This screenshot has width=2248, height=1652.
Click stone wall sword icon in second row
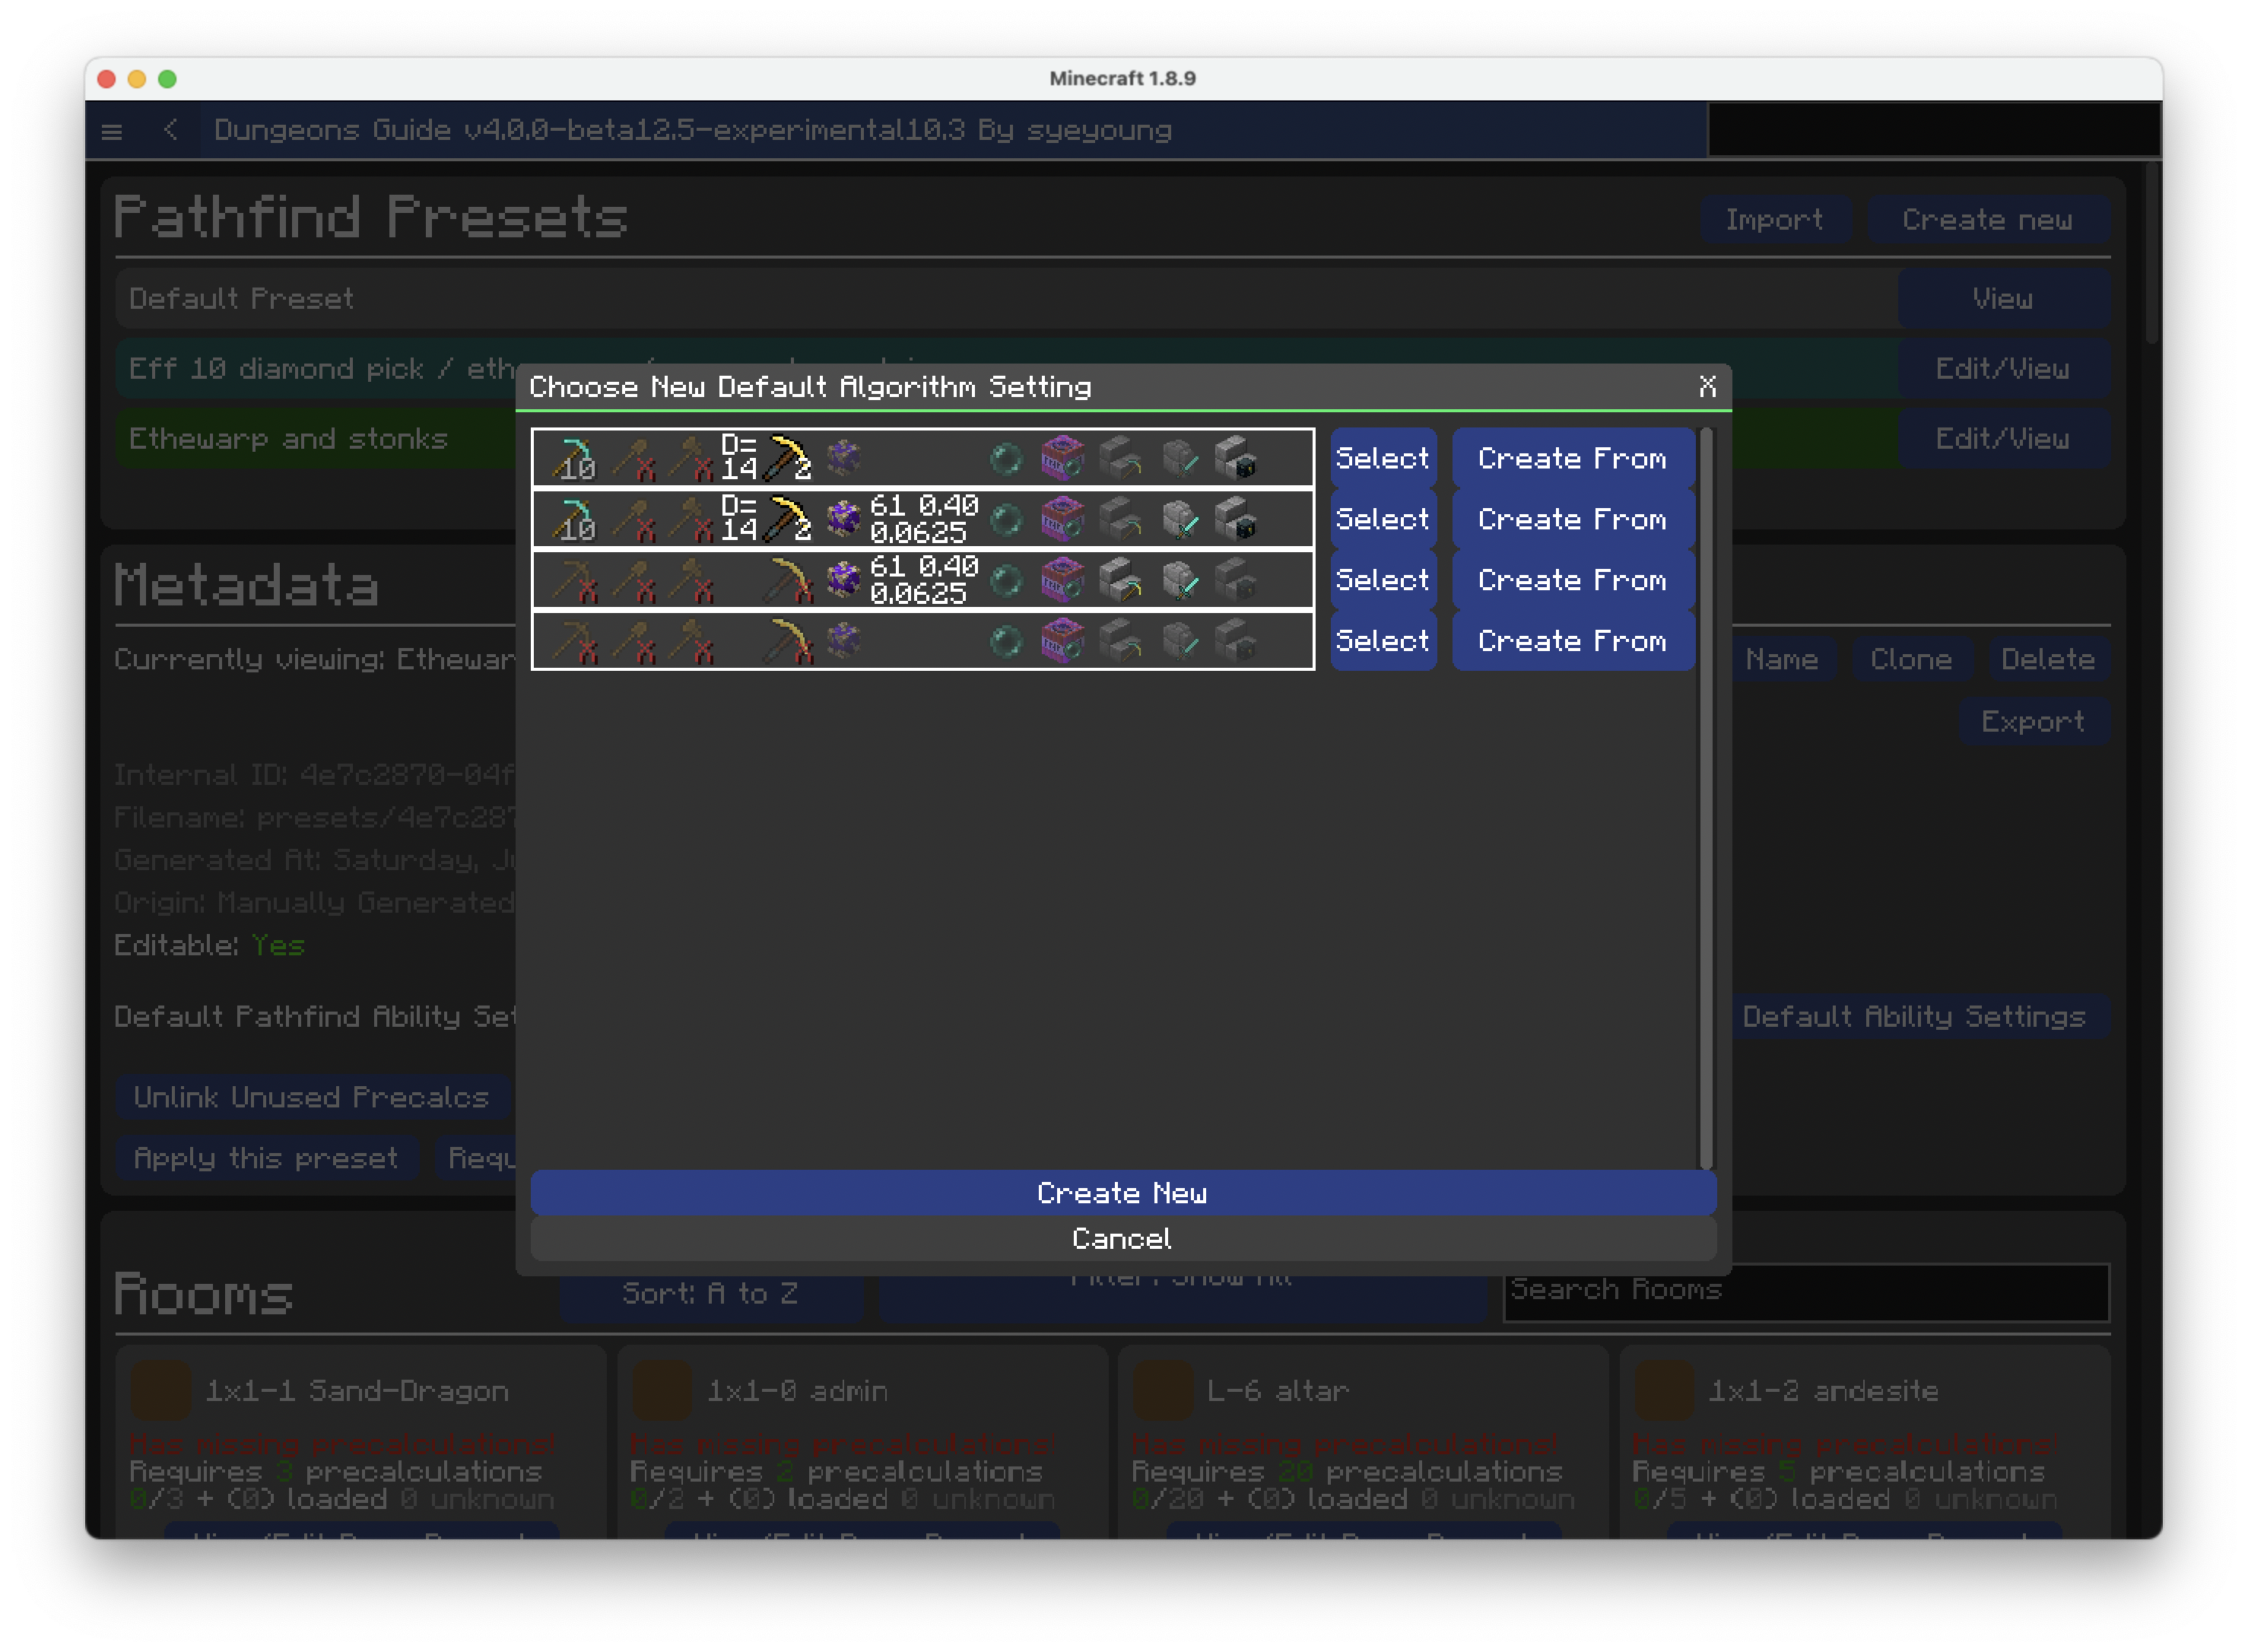coord(1180,519)
